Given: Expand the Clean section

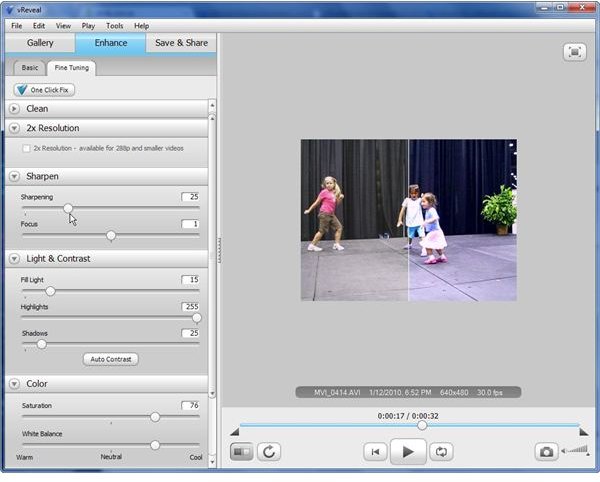Looking at the screenshot, I should (x=14, y=109).
